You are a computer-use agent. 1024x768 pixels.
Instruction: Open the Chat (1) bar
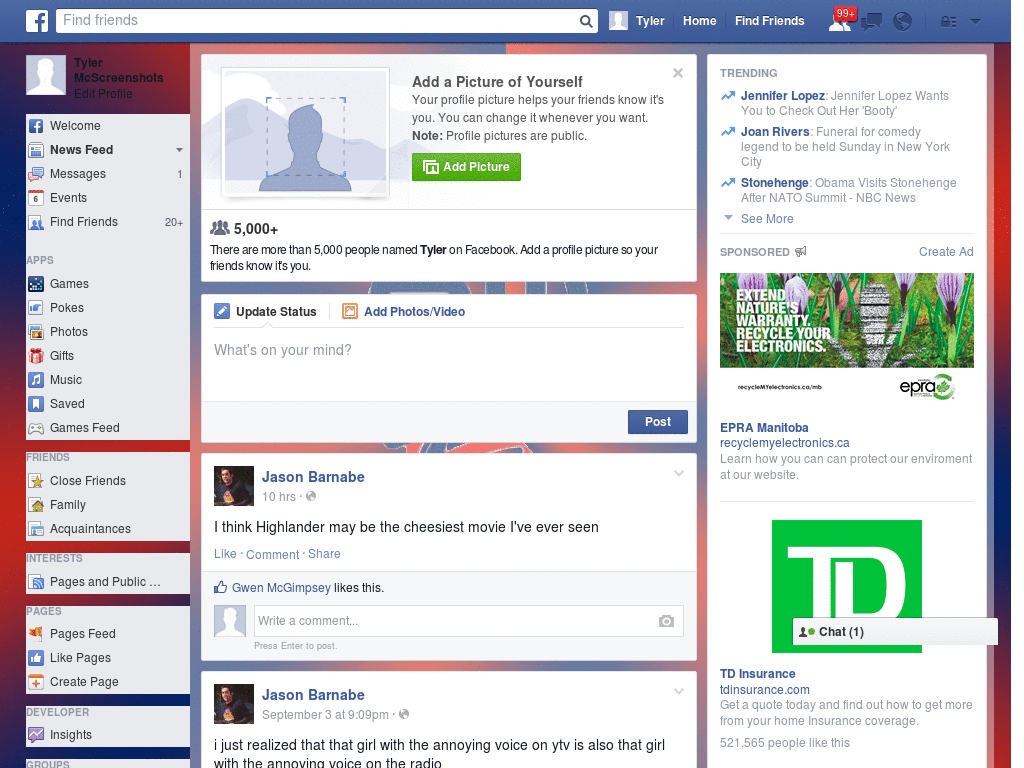tap(895, 632)
